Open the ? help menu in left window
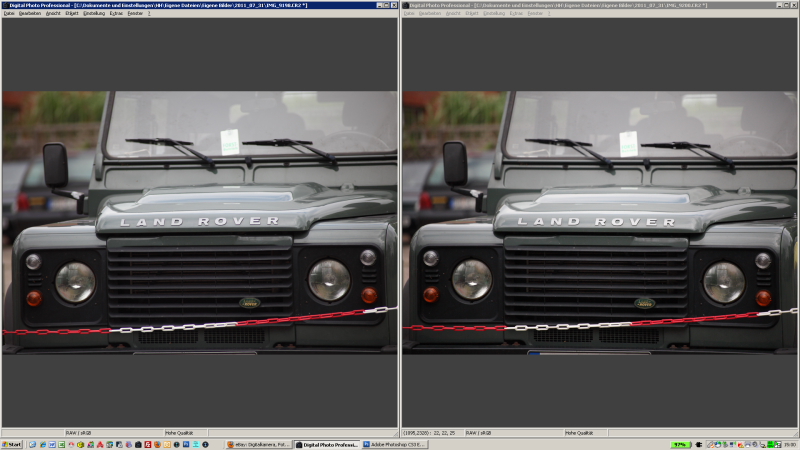 (149, 13)
